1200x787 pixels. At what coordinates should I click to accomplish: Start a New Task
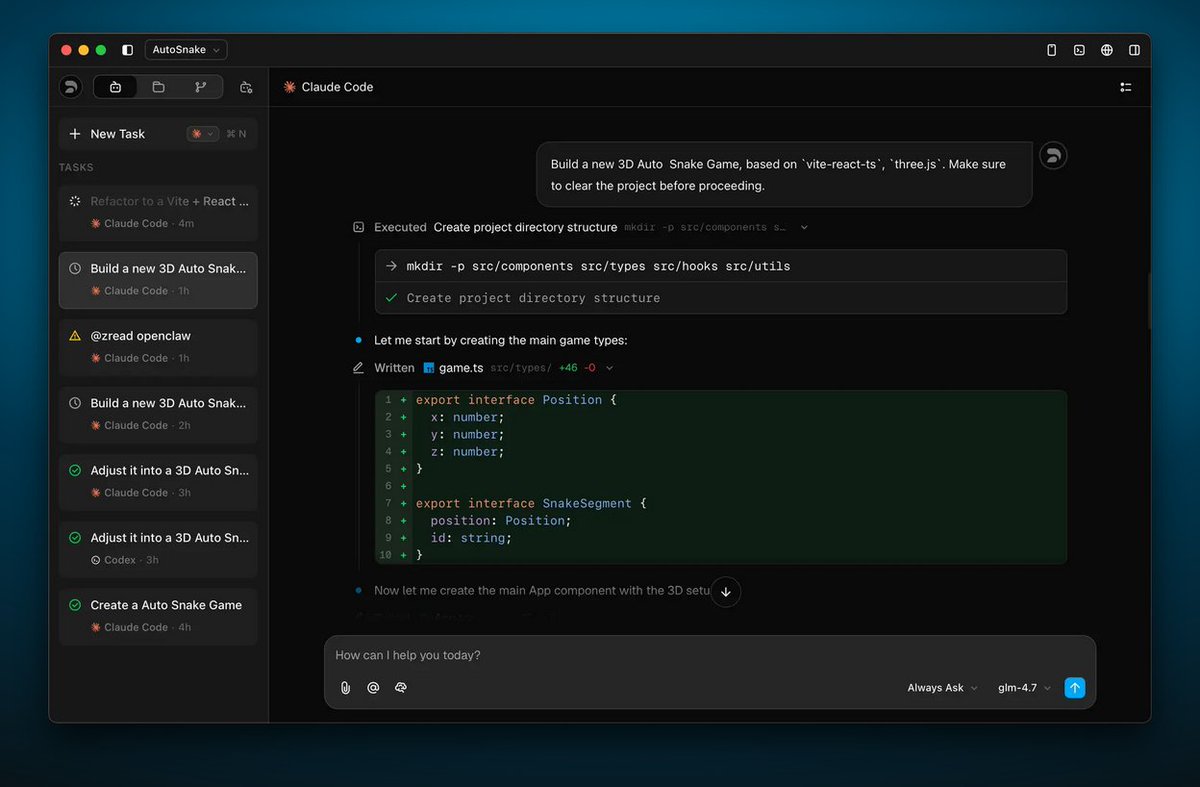pyautogui.click(x=117, y=134)
